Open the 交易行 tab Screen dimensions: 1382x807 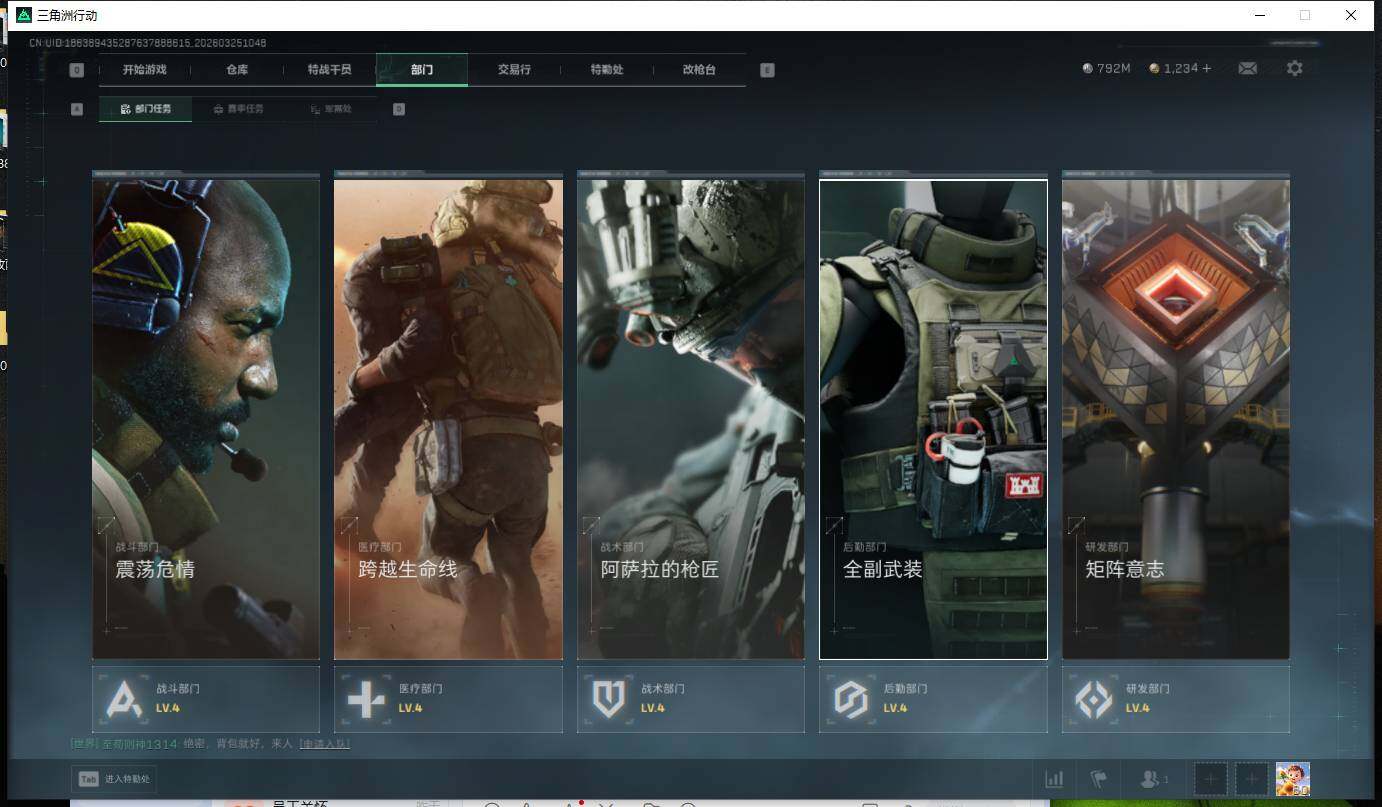pyautogui.click(x=514, y=70)
